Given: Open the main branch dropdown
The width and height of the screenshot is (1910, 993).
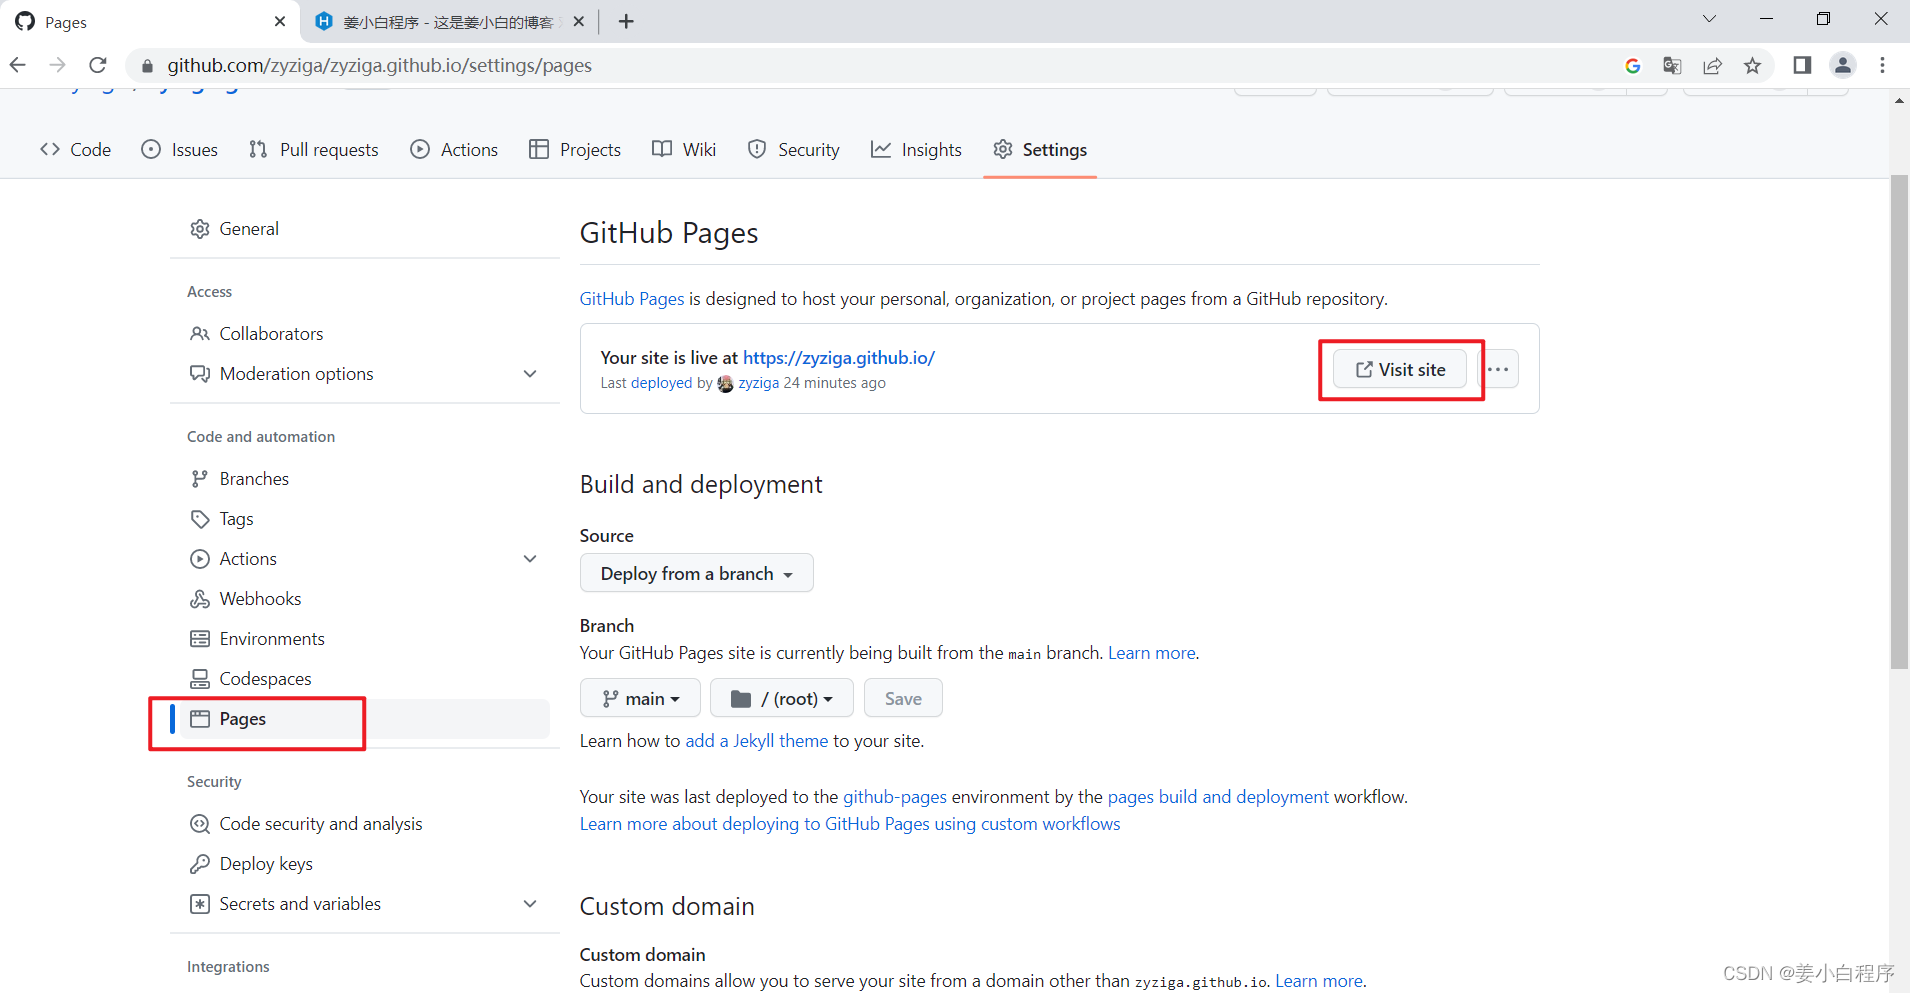Looking at the screenshot, I should (640, 697).
